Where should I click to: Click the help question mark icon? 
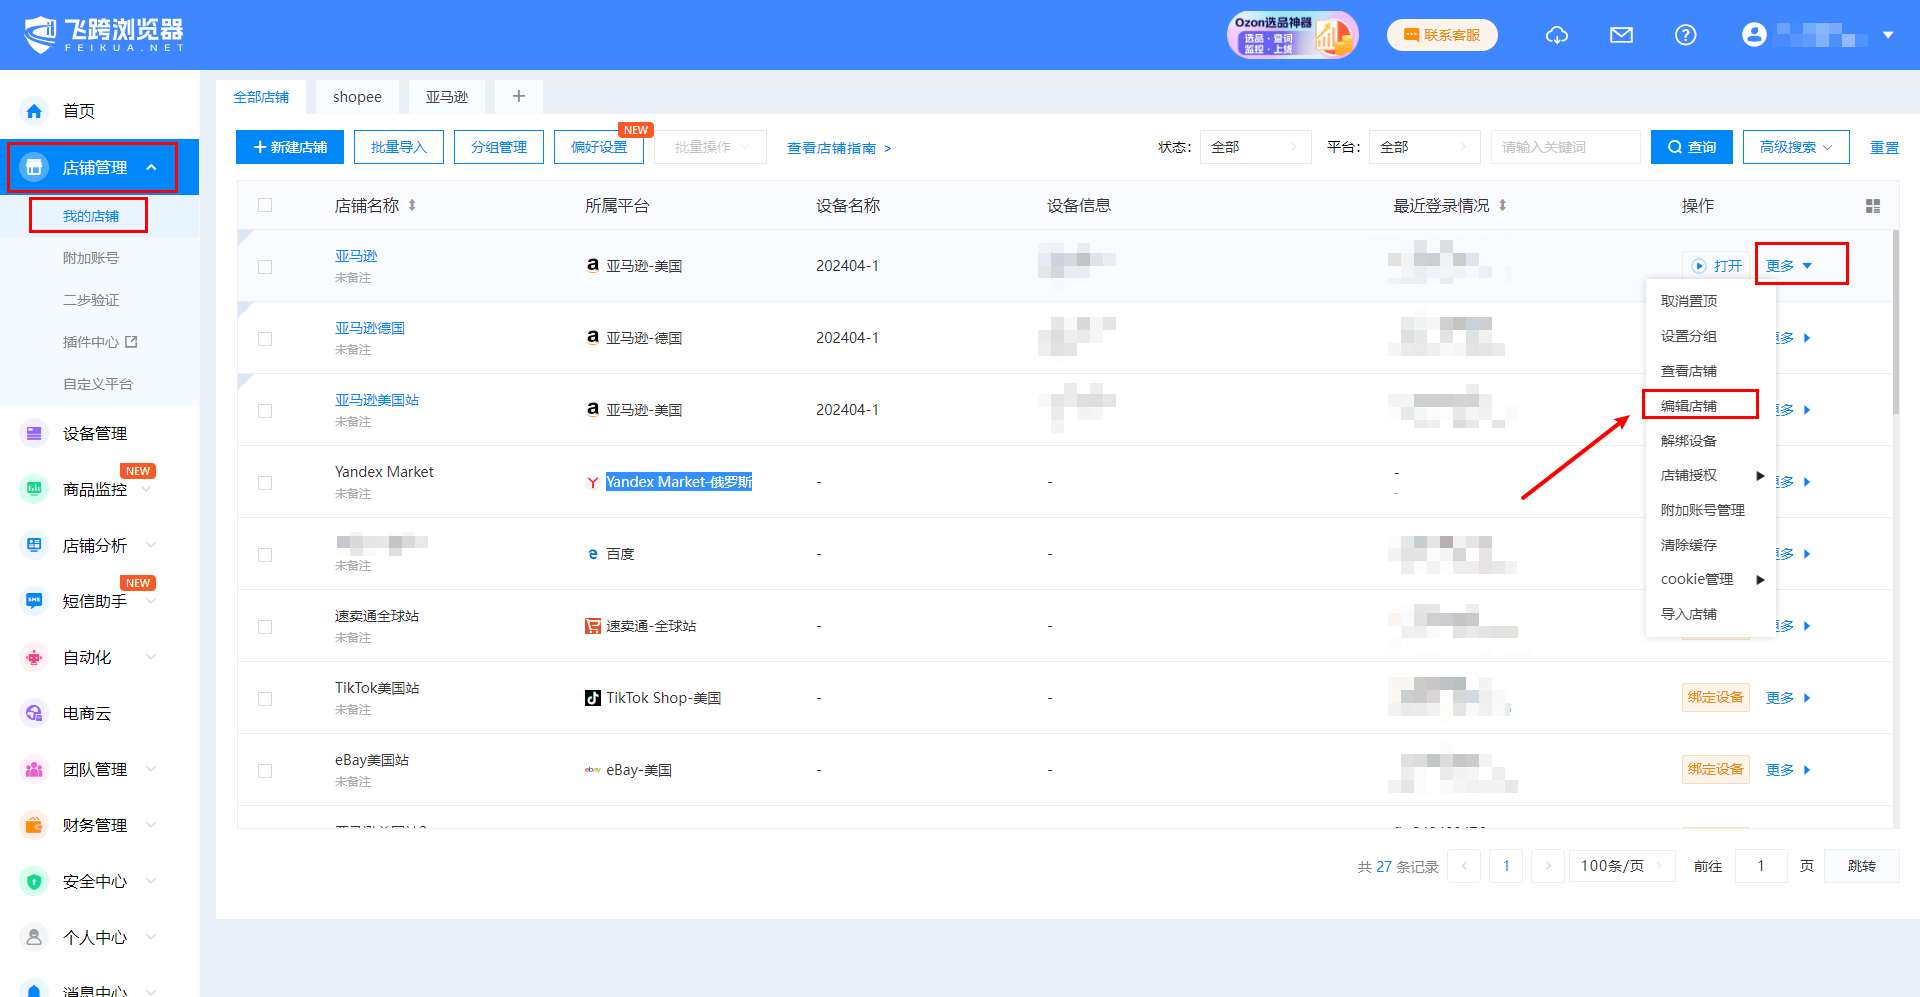click(1685, 35)
